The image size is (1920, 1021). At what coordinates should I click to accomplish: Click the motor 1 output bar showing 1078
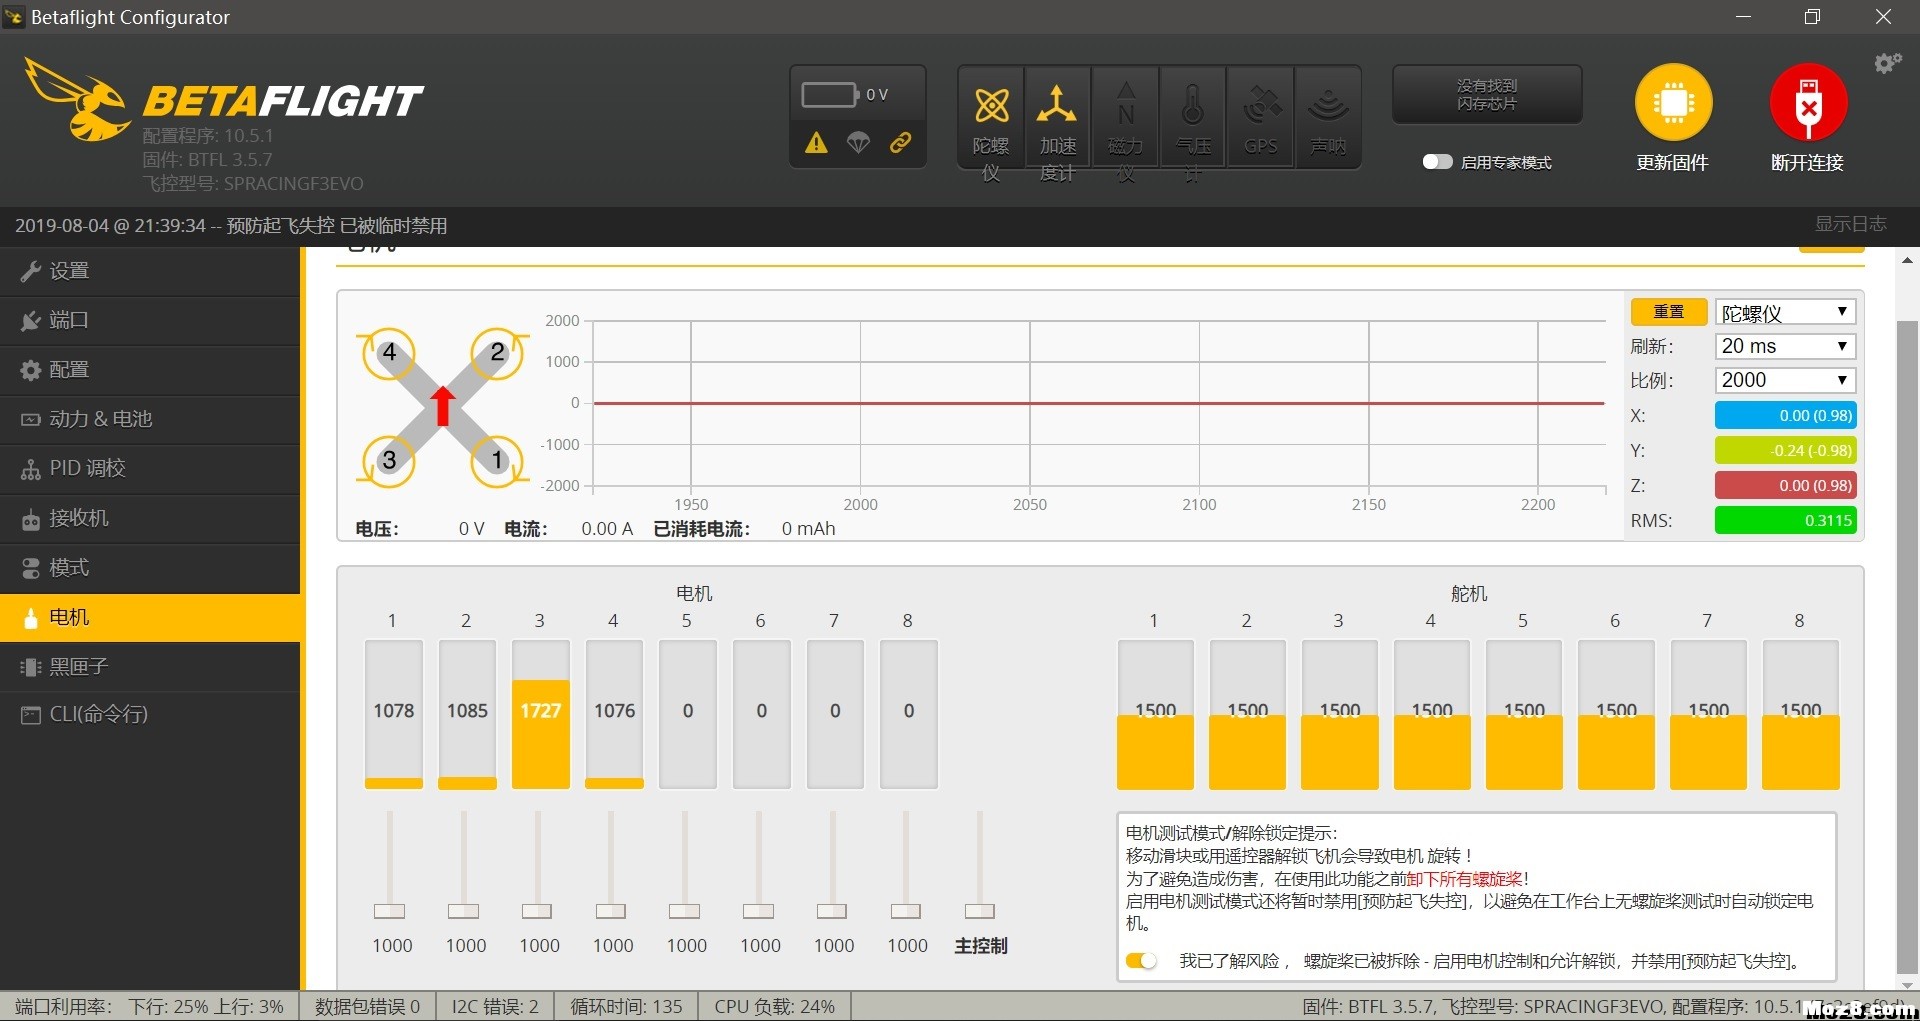click(394, 715)
